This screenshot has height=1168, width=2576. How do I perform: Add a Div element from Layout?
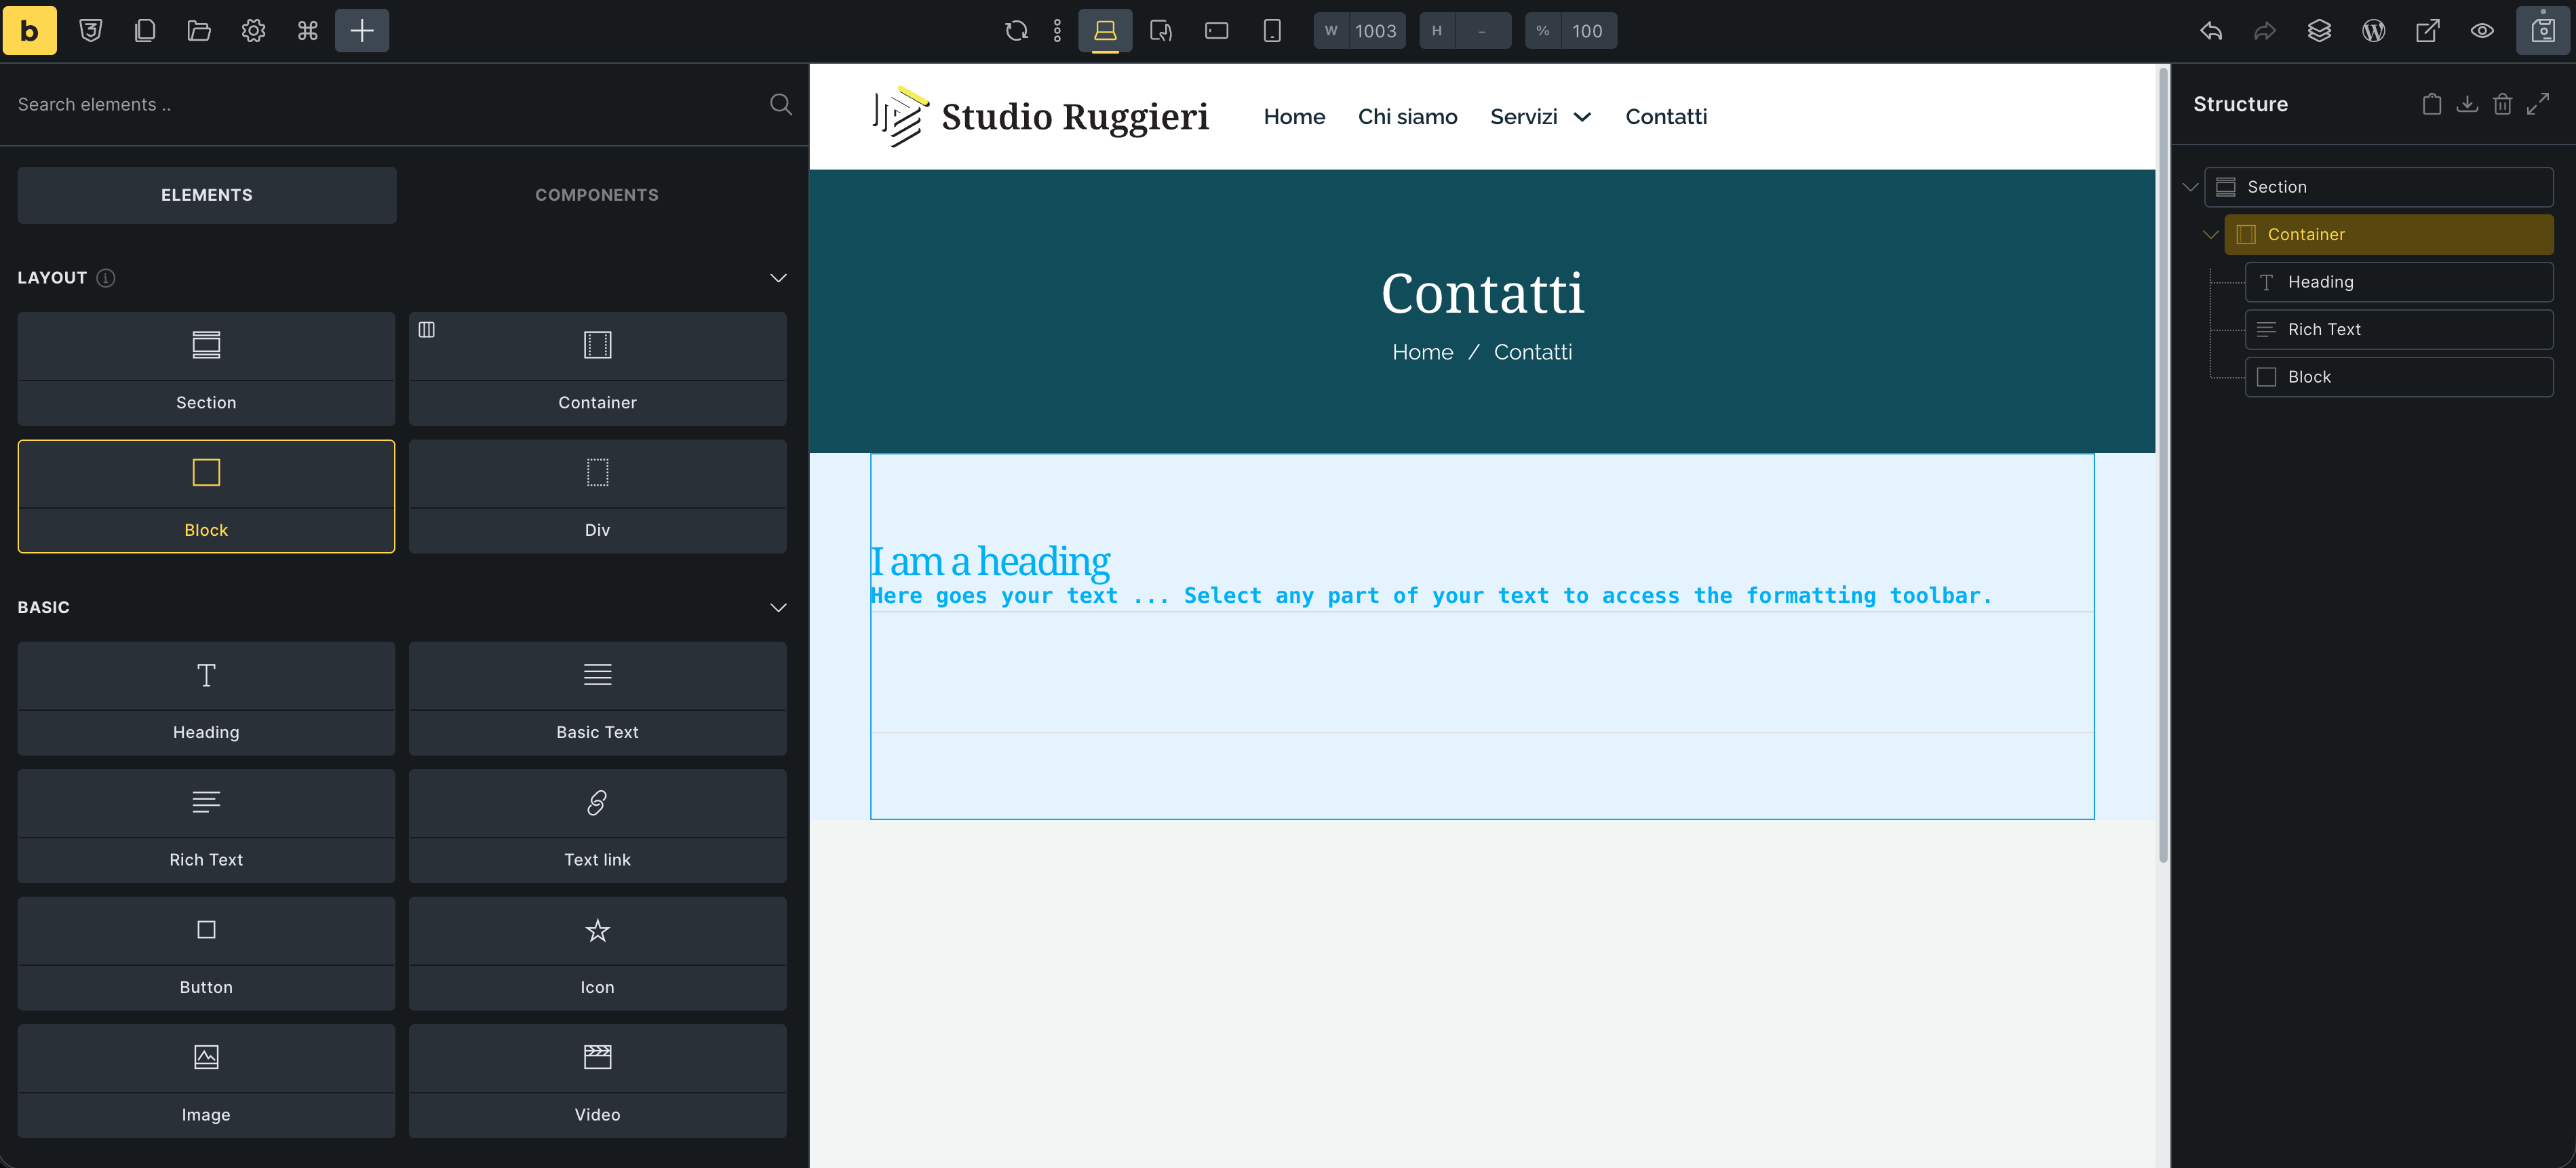point(597,496)
